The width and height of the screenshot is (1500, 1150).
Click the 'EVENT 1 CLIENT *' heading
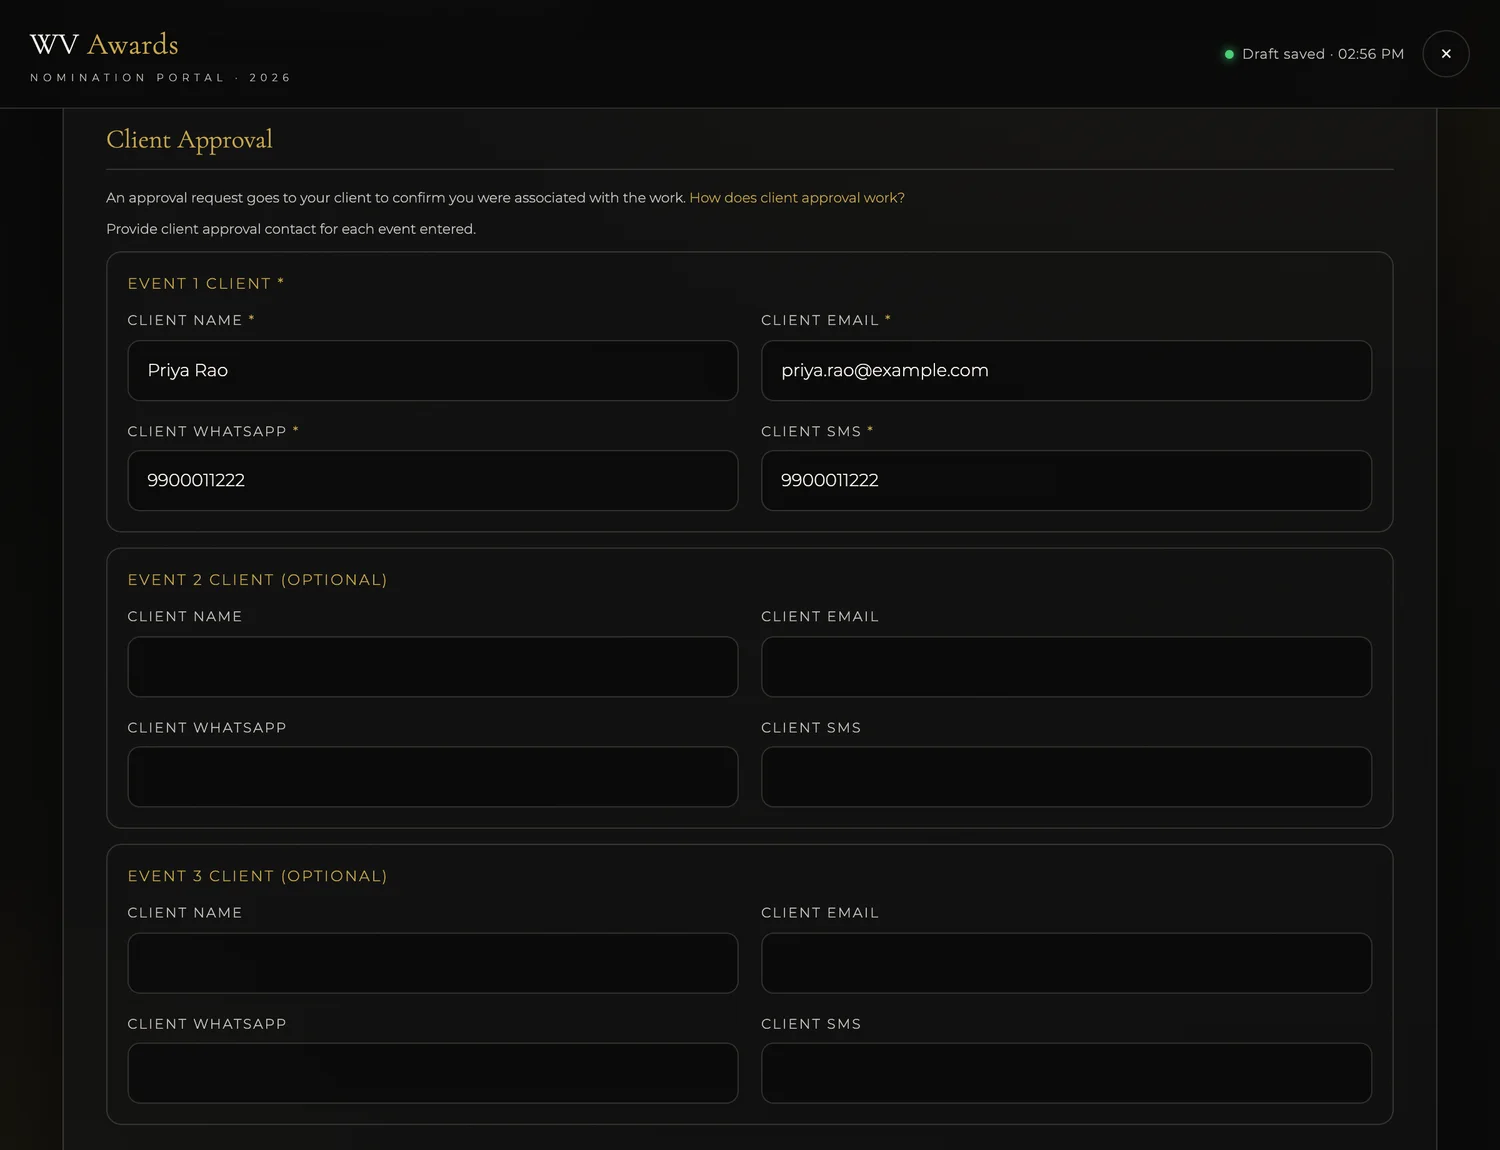click(206, 284)
